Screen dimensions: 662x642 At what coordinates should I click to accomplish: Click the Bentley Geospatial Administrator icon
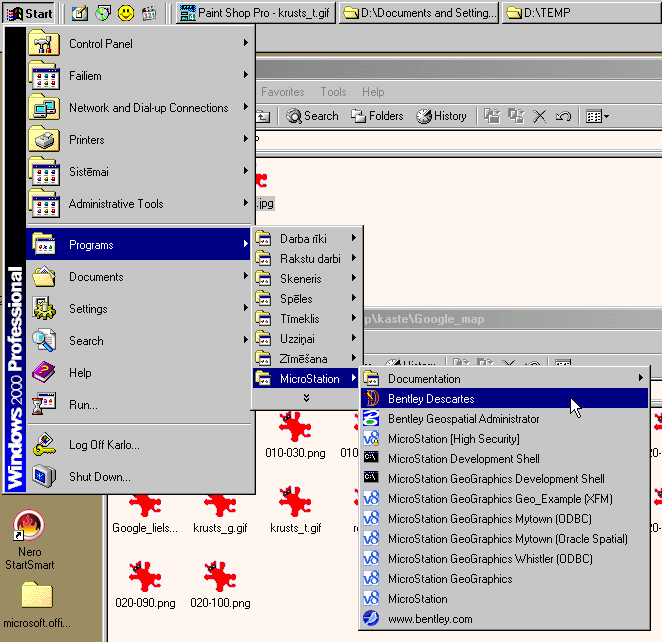(x=372, y=419)
